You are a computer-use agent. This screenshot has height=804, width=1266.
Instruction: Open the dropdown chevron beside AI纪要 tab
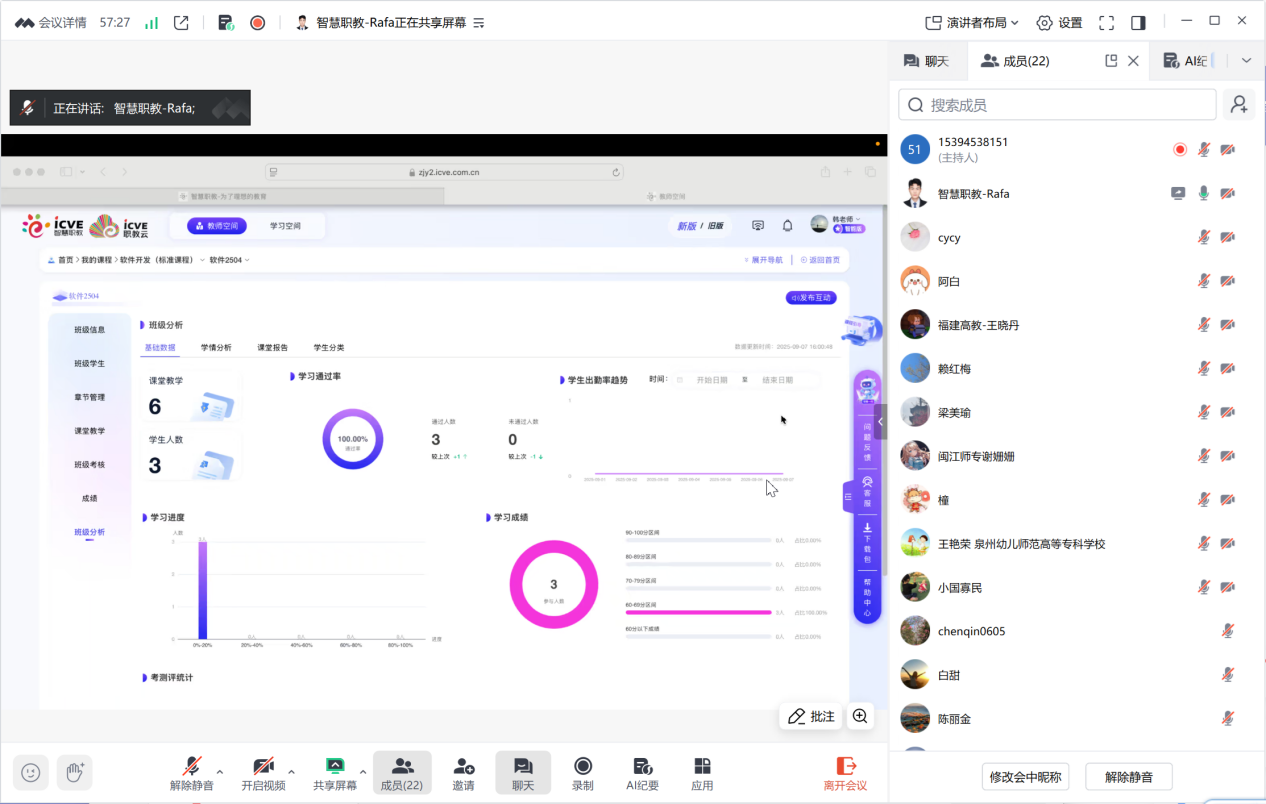click(1246, 61)
